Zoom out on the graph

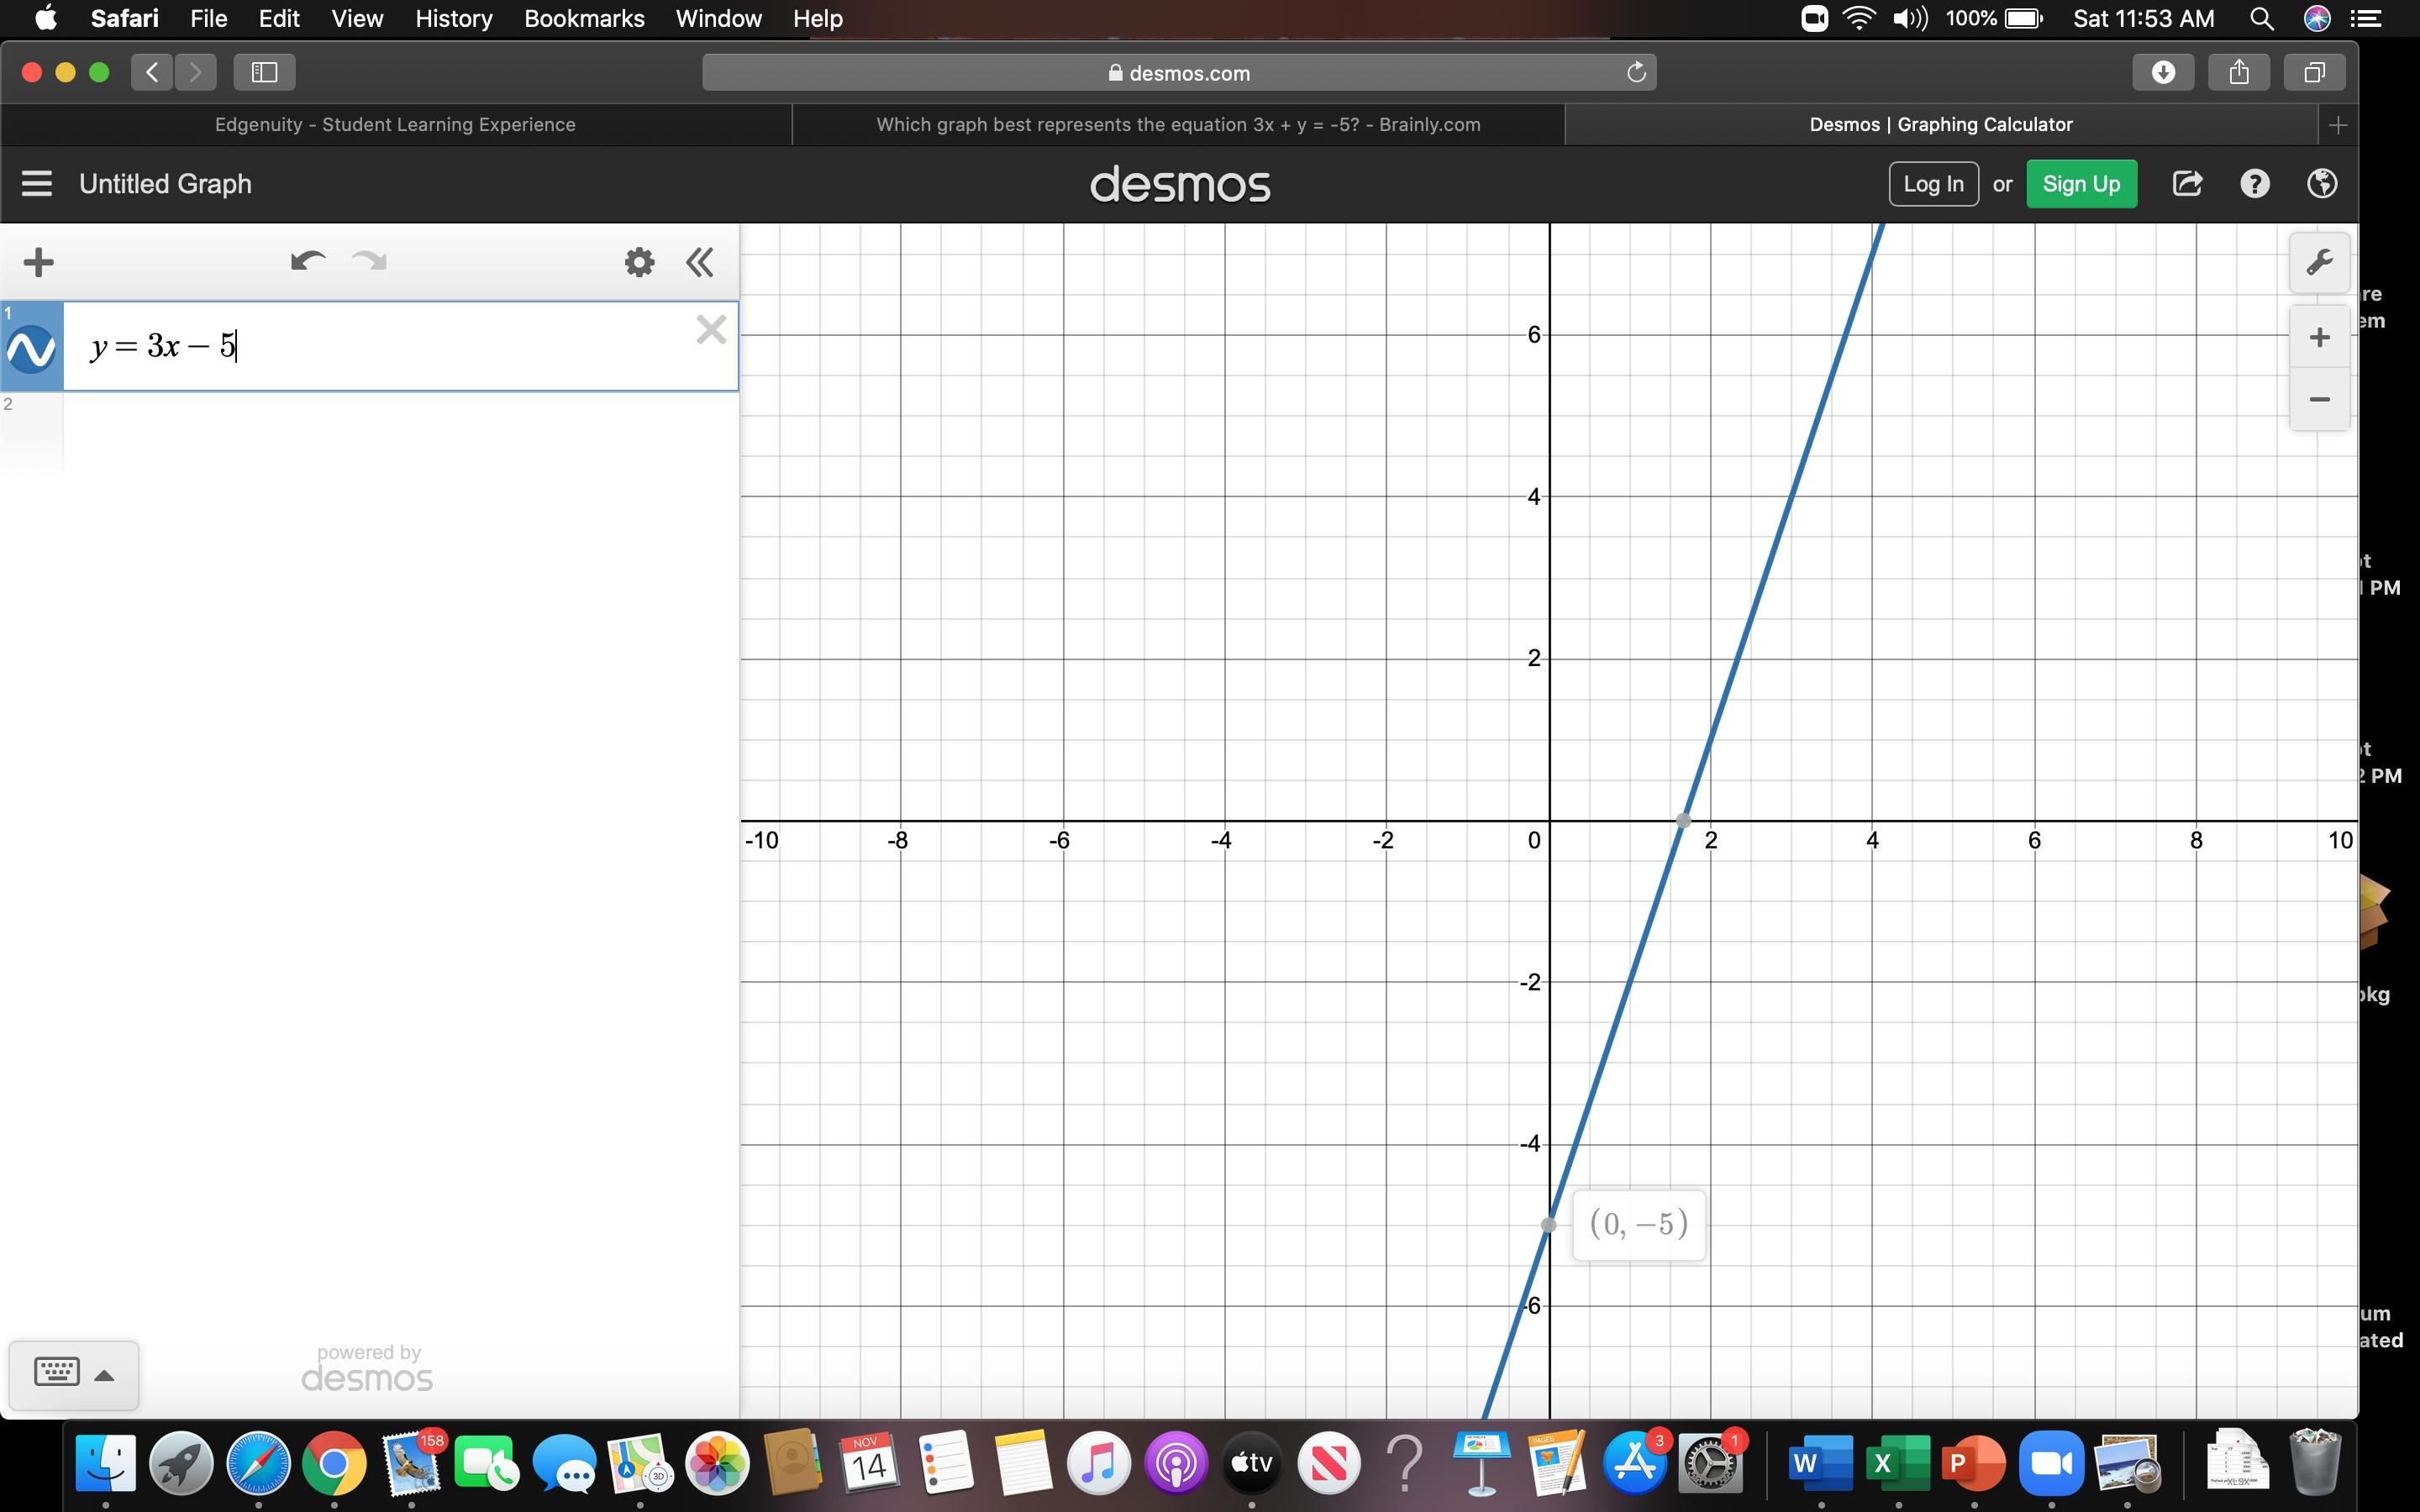[x=2318, y=400]
